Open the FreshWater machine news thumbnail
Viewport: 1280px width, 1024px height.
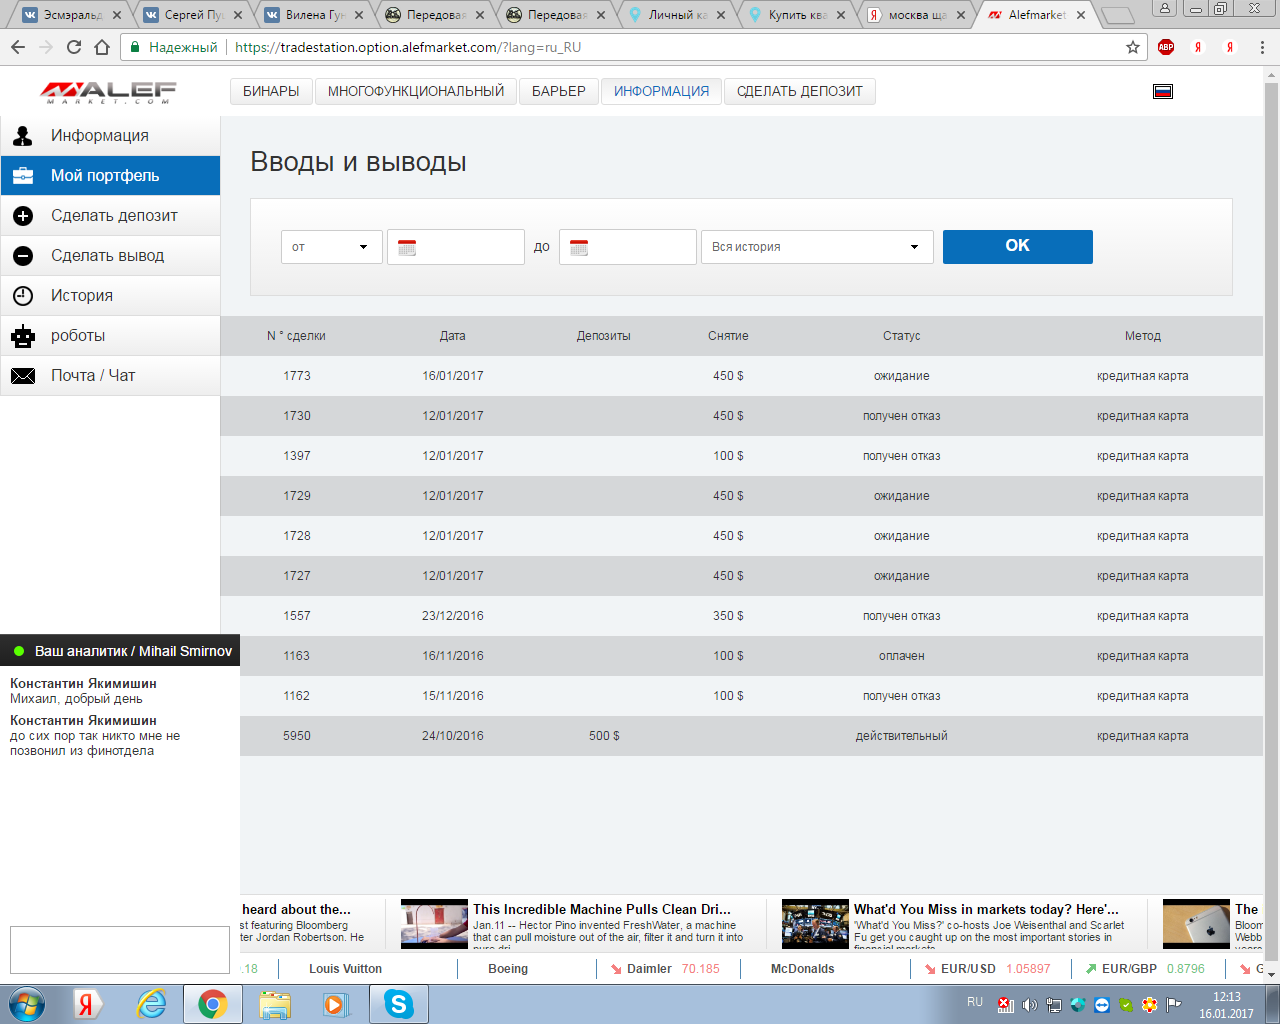[434, 924]
